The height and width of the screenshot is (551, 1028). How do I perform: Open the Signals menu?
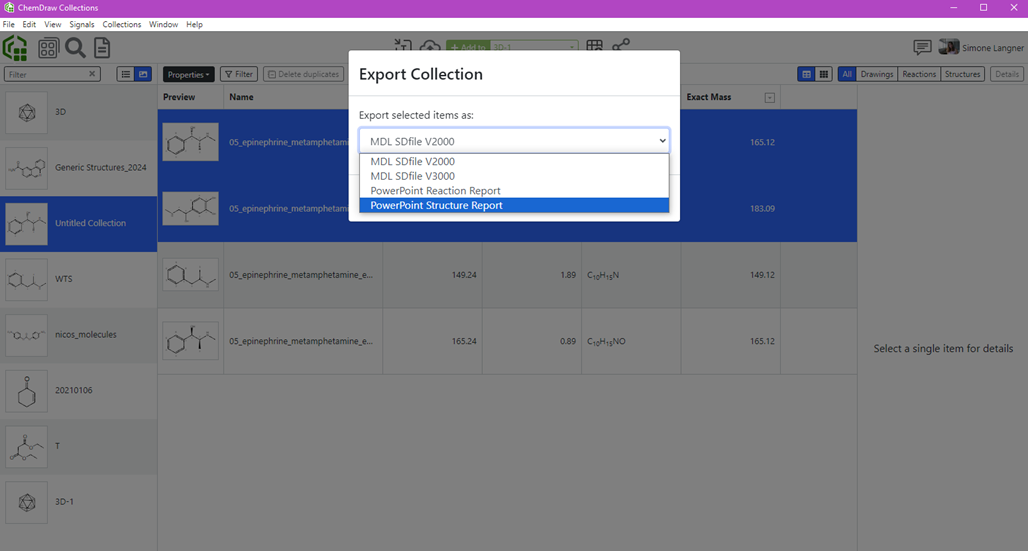(x=82, y=24)
